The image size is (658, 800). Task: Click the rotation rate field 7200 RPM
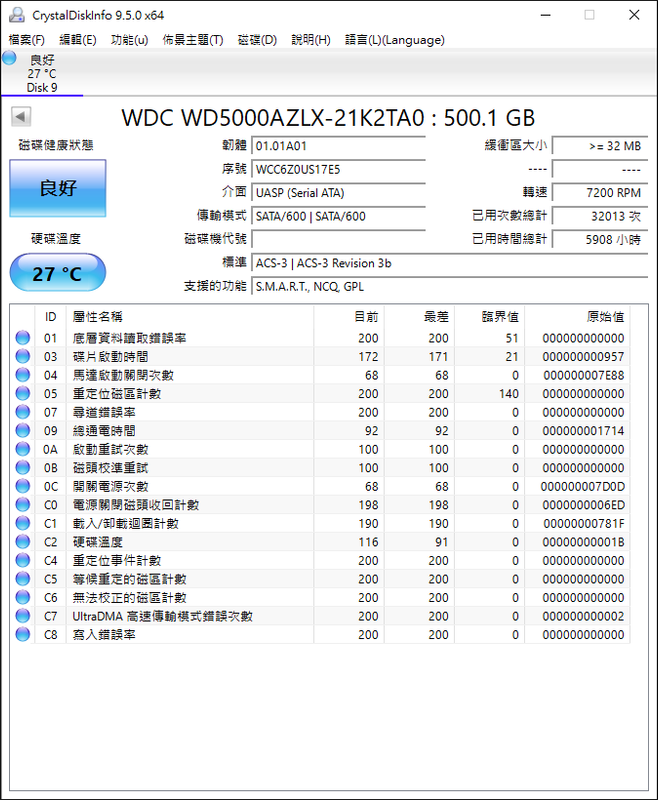click(x=600, y=193)
